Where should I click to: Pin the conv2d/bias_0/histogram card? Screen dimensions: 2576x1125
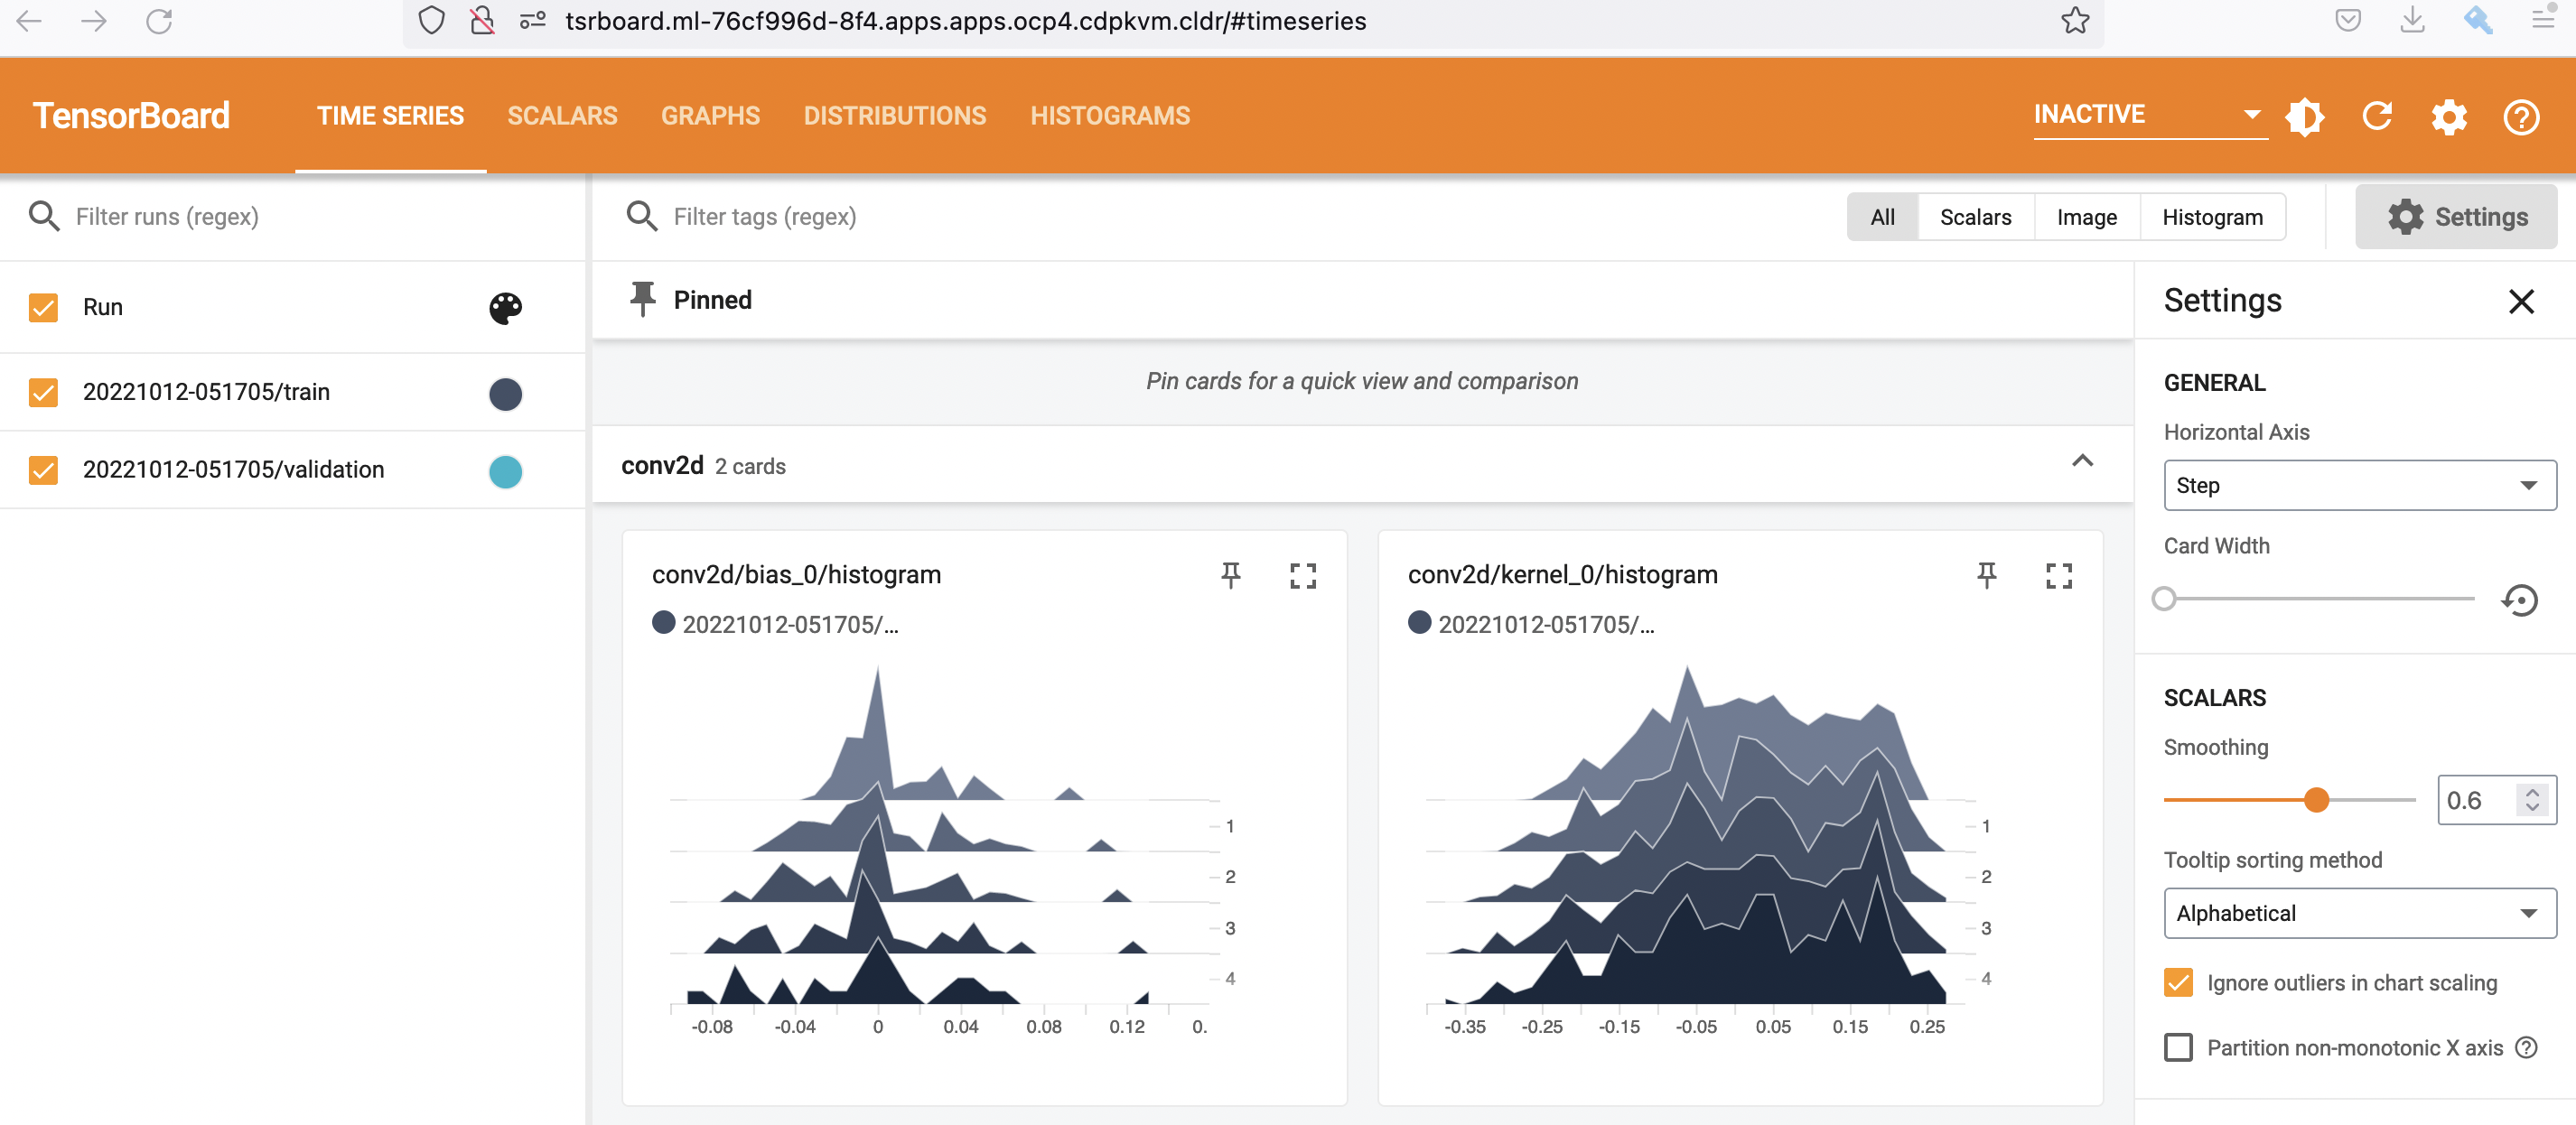coord(1230,575)
